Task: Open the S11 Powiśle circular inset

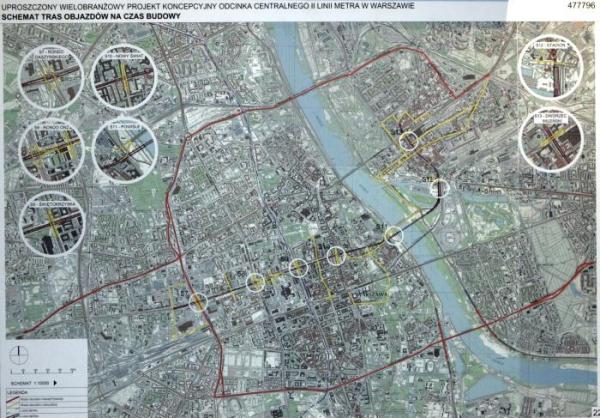Action: tap(122, 150)
